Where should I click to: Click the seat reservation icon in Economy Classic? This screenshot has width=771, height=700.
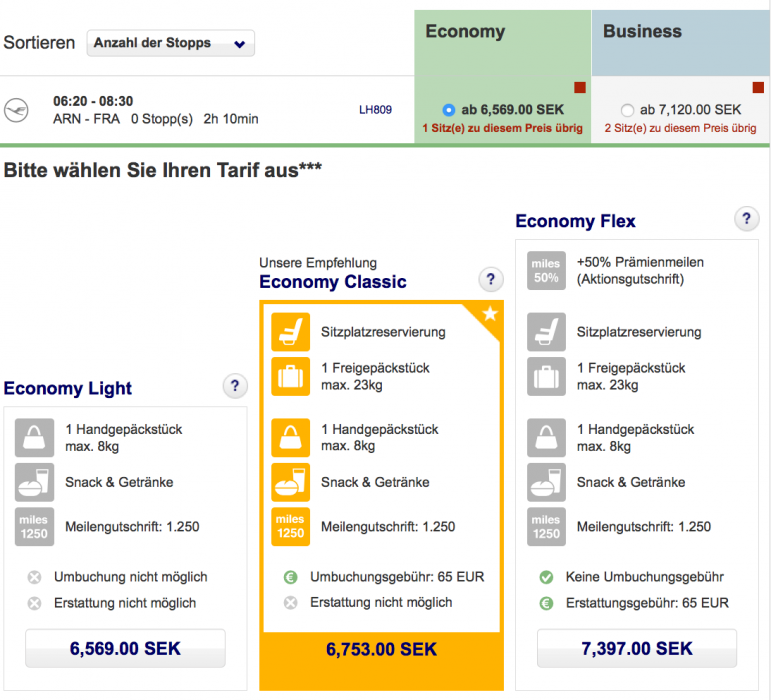[291, 332]
